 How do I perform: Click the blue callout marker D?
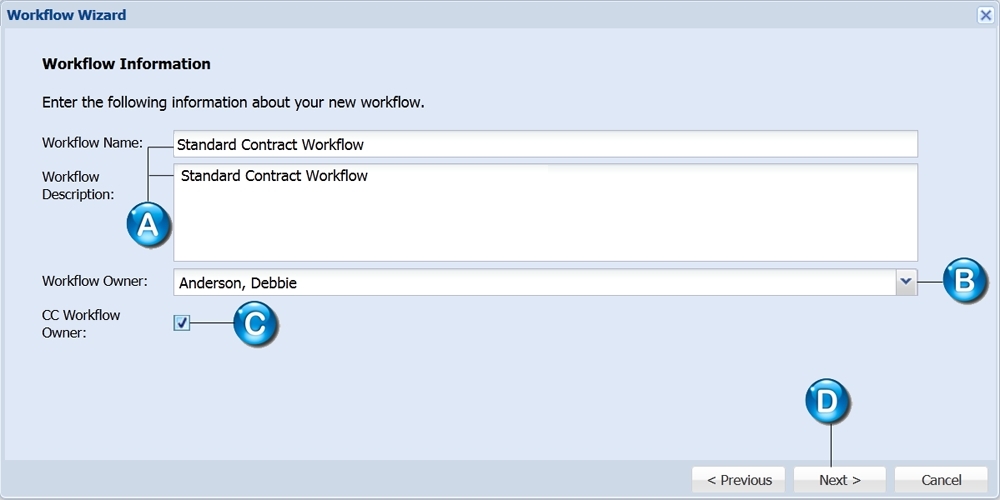click(x=828, y=402)
